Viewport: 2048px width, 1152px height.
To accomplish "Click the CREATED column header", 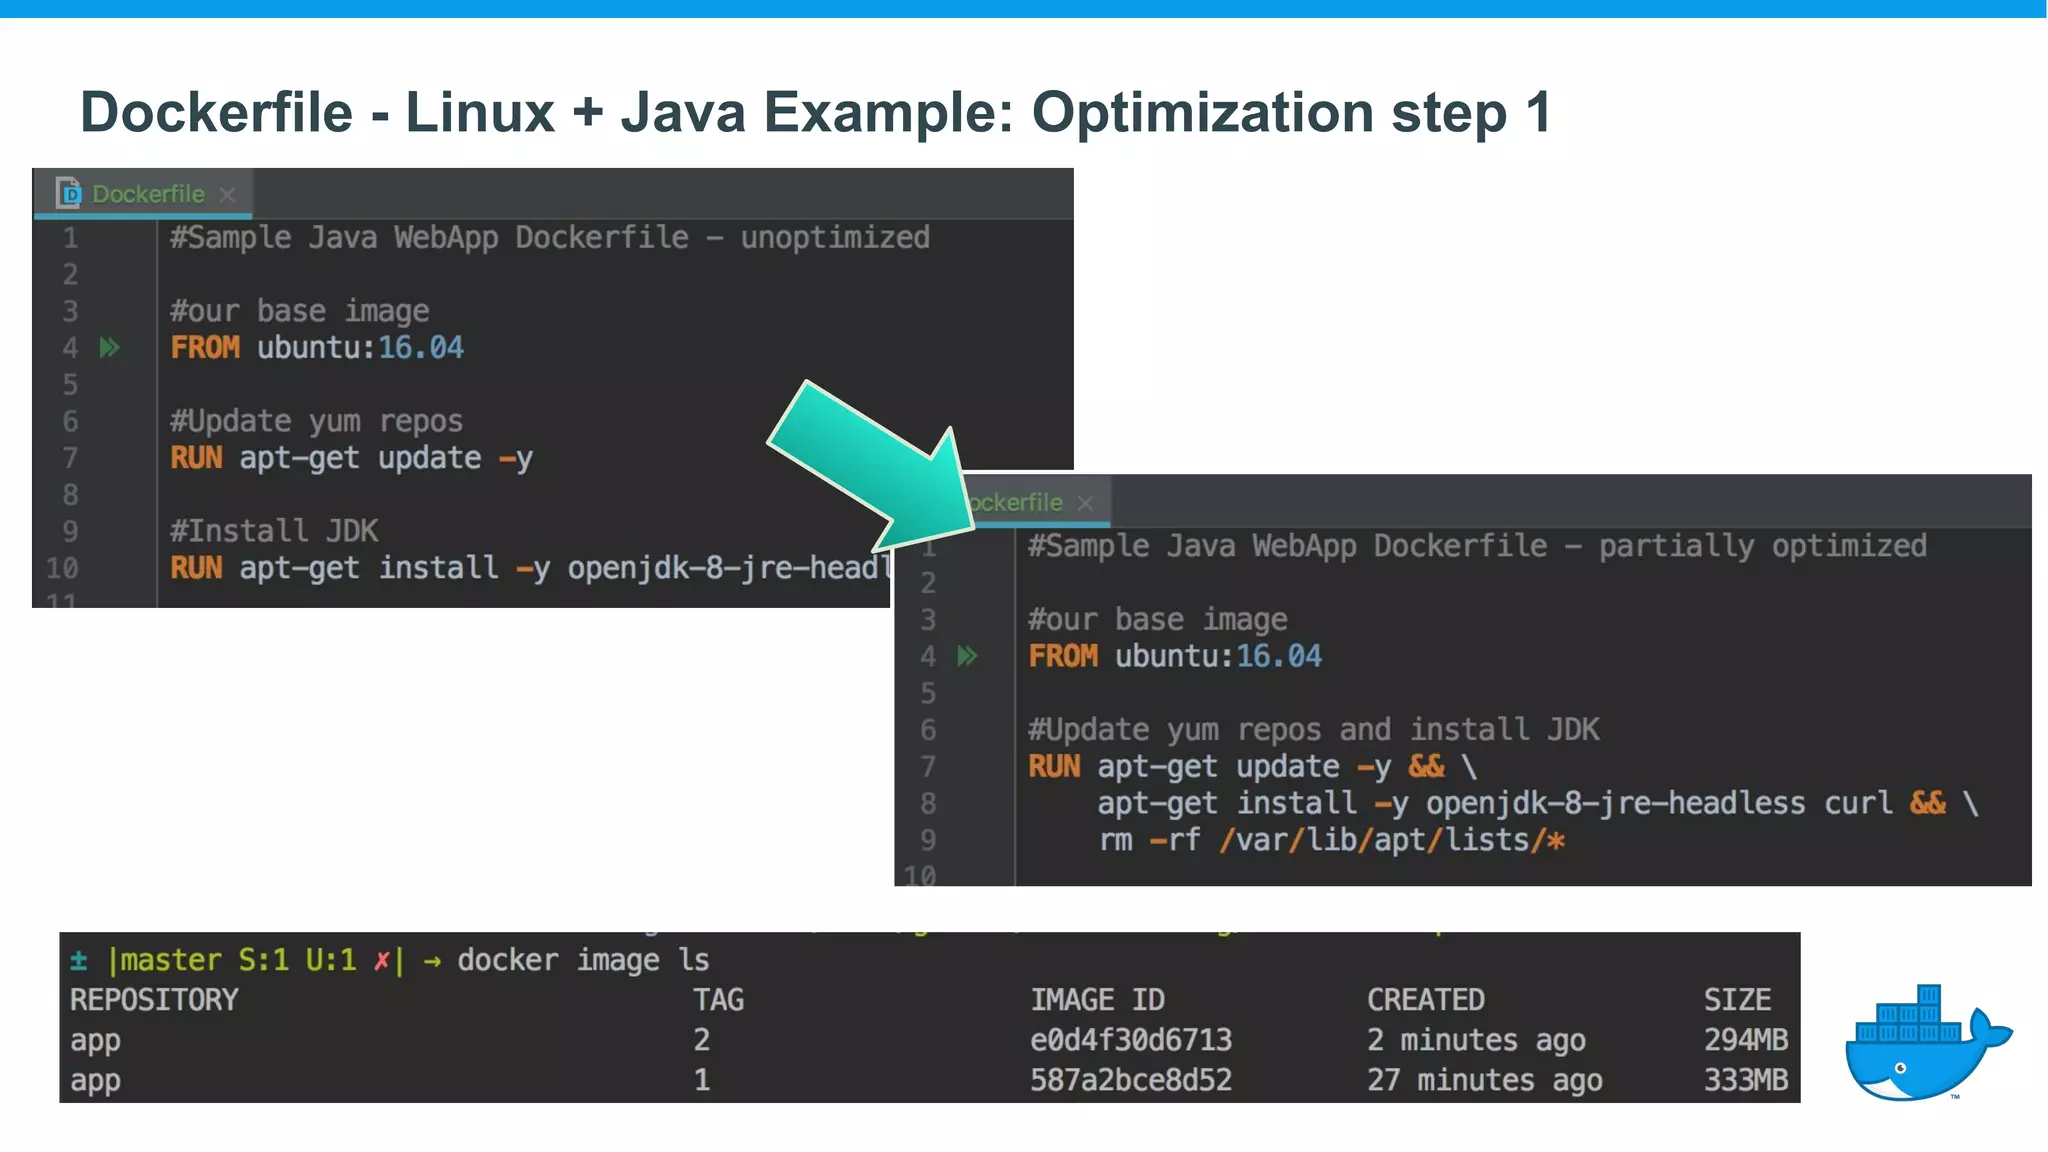I will [1426, 1000].
